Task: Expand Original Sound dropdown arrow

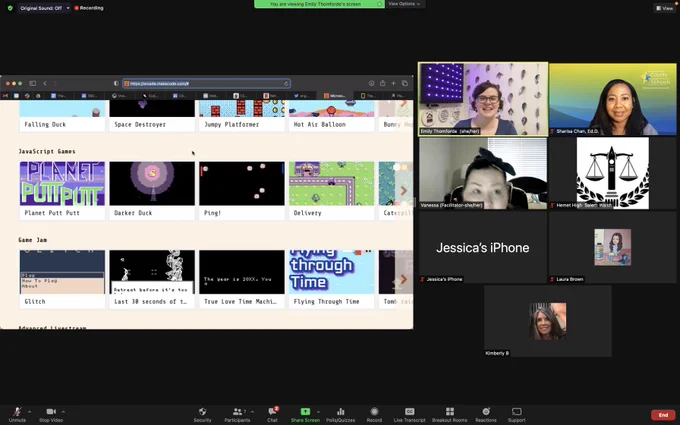Action: (68, 8)
